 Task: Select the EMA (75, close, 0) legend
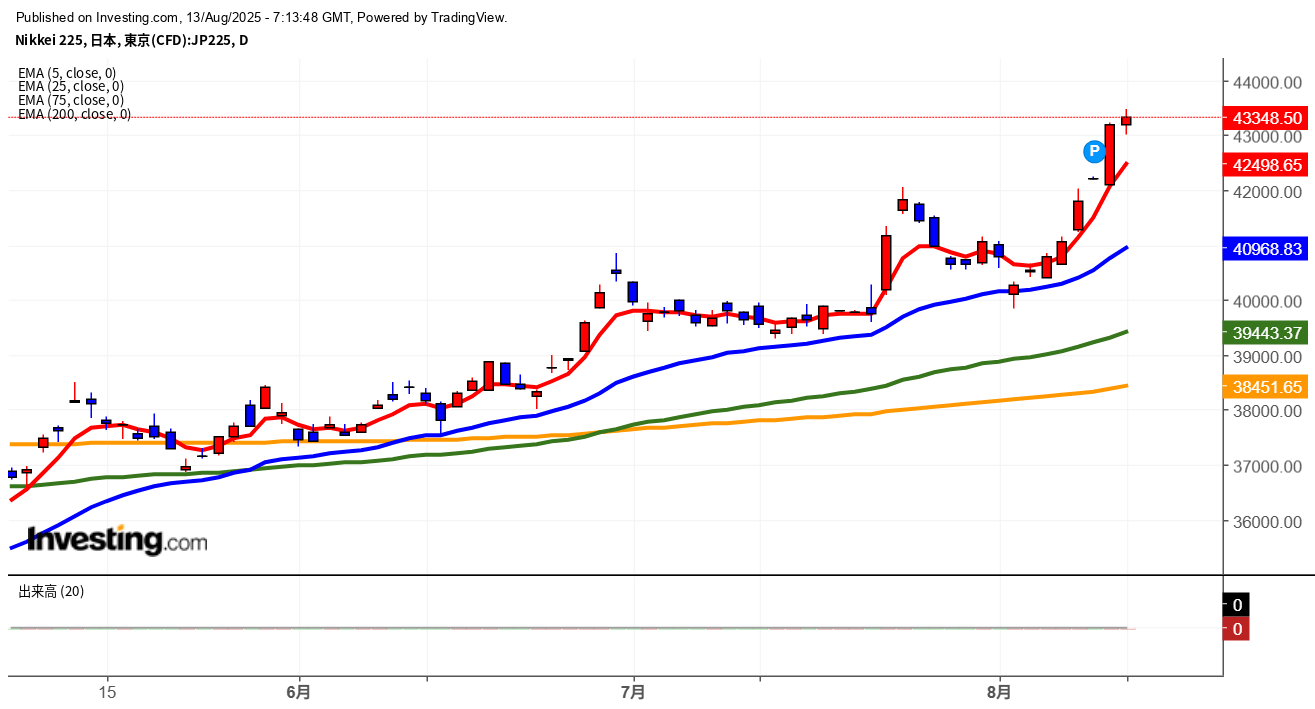(x=71, y=100)
